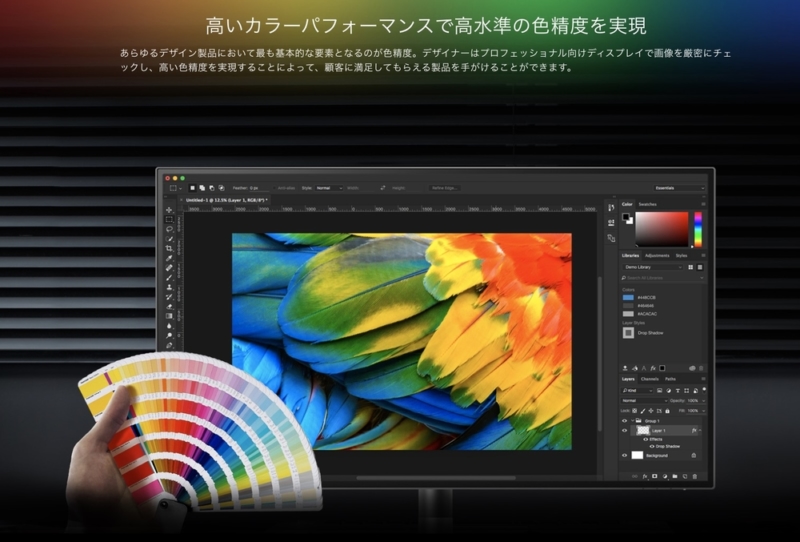The image size is (800, 542).
Task: Collapse Layer 1 effects list arrow
Action: tap(700, 430)
